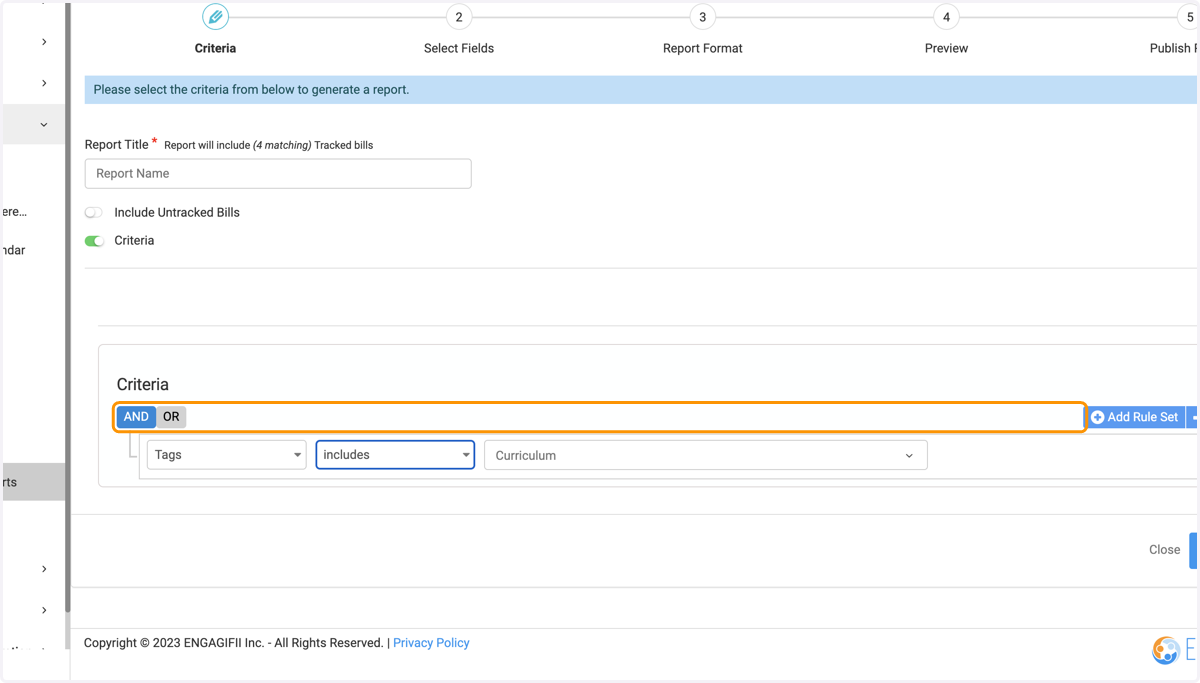
Task: Toggle Include Untracked Bills switch
Action: [94, 212]
